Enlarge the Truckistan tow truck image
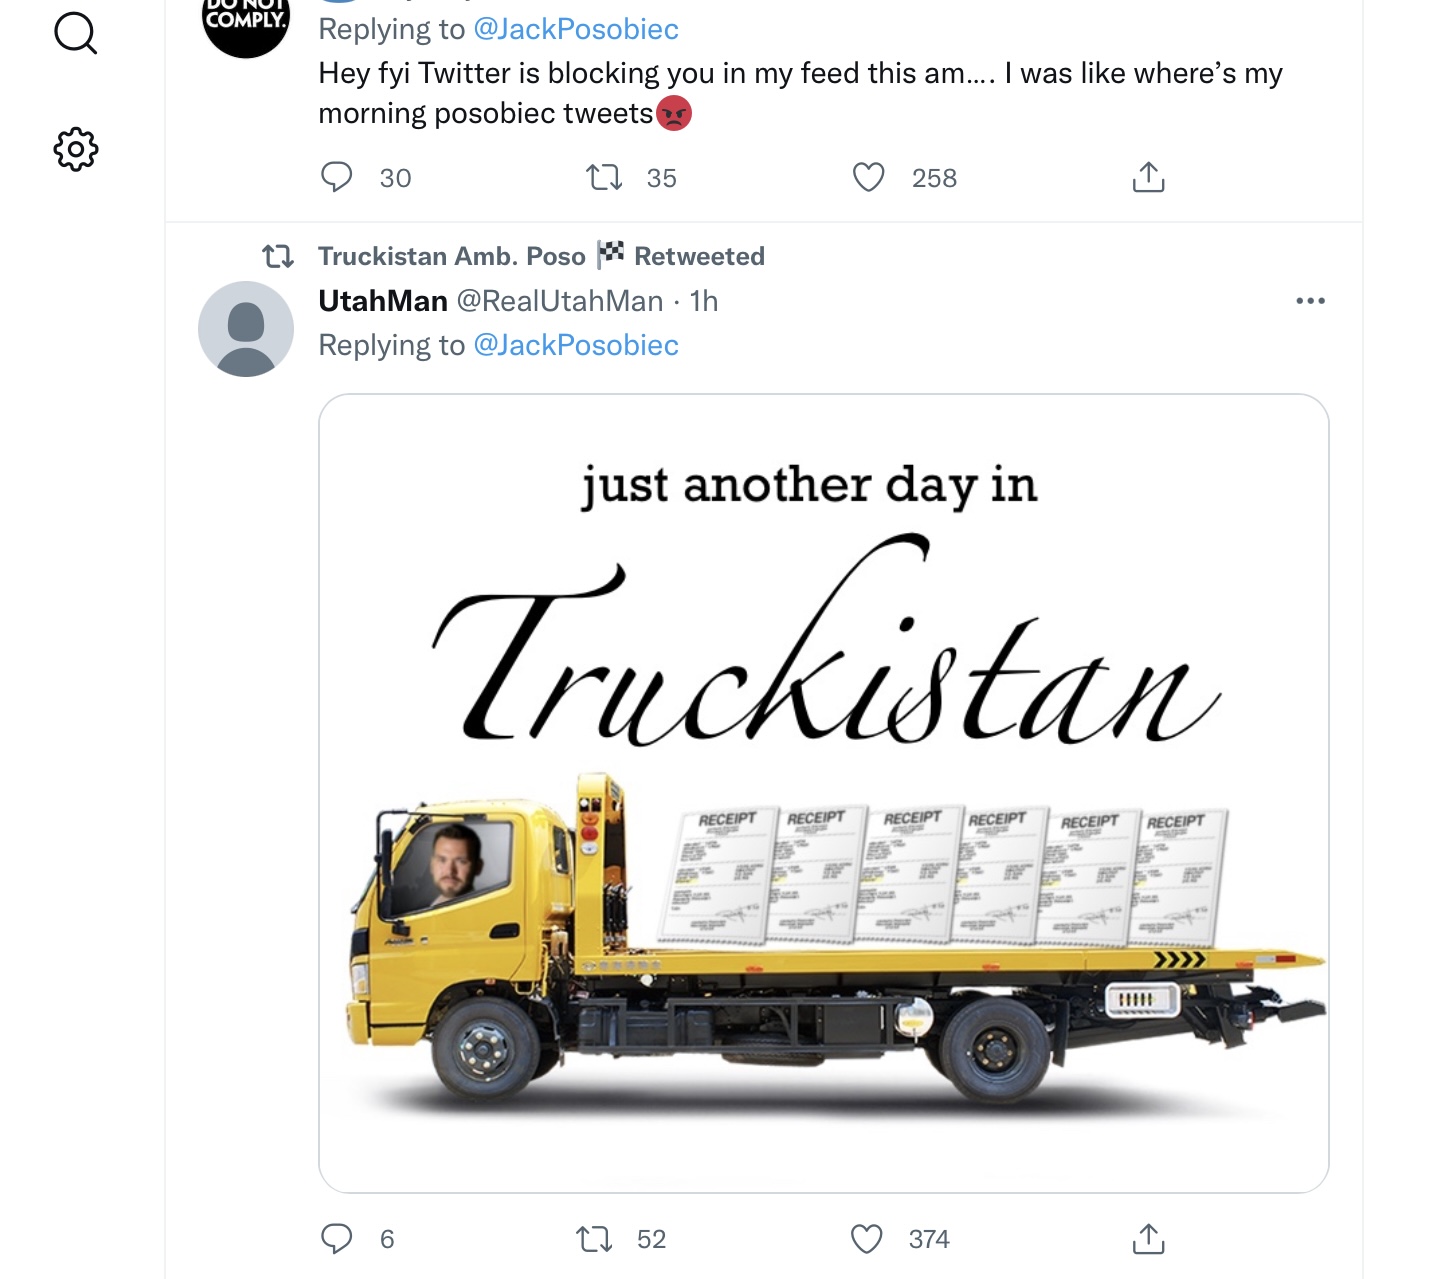The height and width of the screenshot is (1279, 1434). [824, 793]
